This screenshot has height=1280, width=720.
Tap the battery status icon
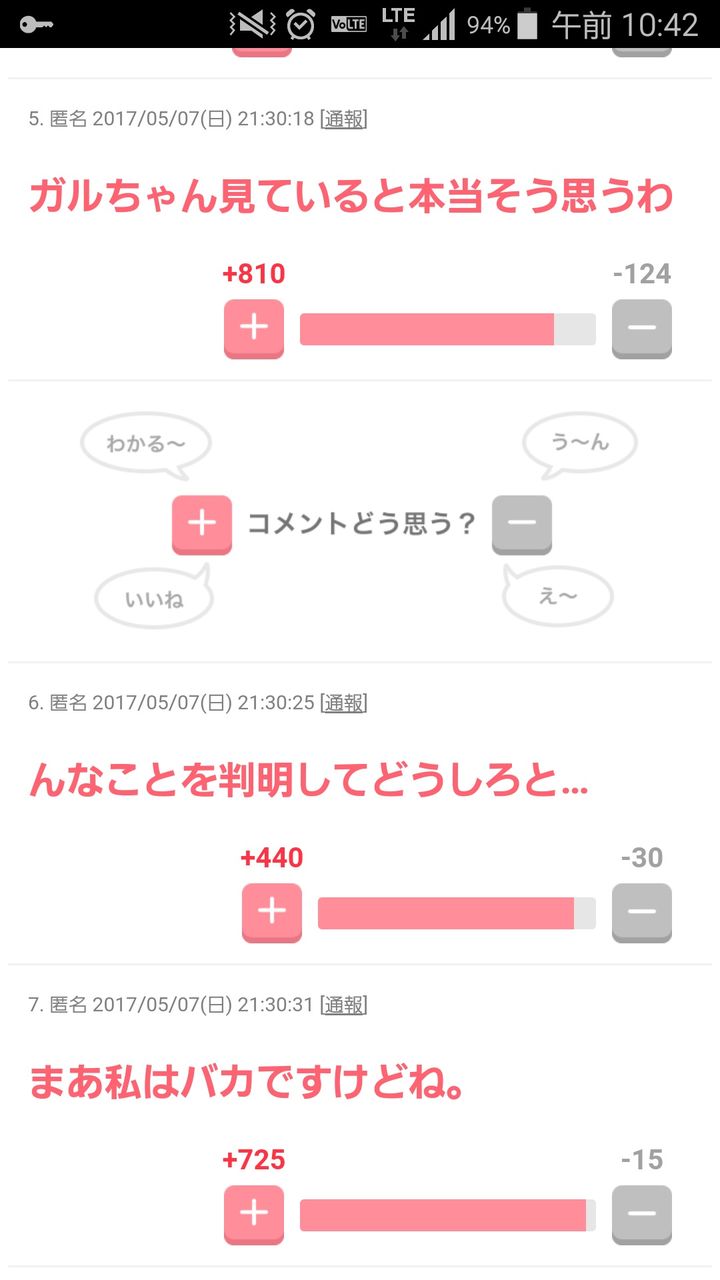pyautogui.click(x=528, y=24)
